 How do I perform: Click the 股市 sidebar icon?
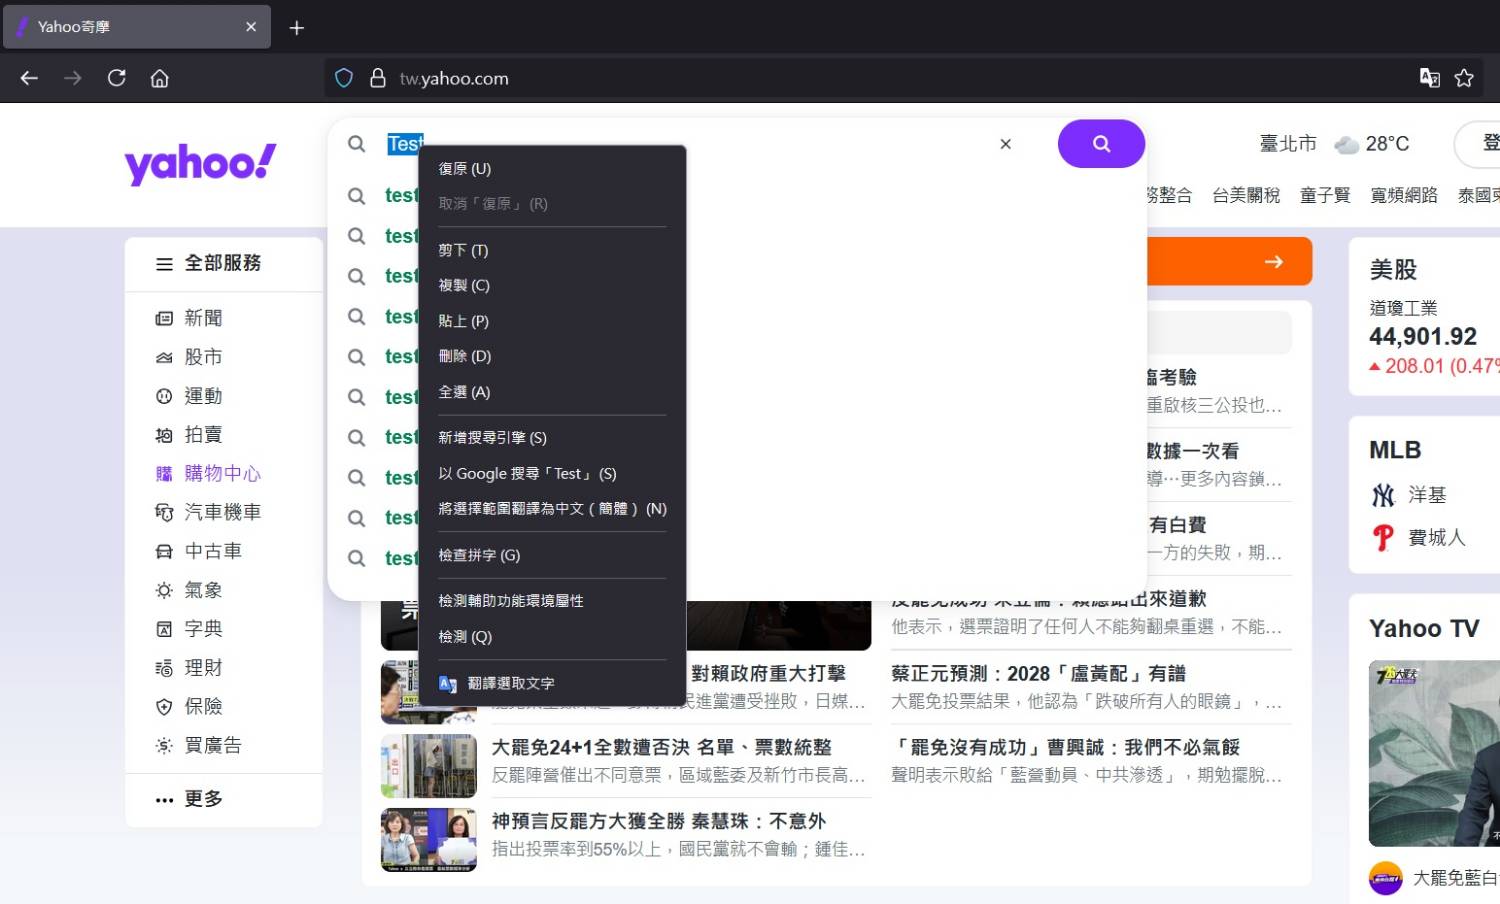pos(164,357)
